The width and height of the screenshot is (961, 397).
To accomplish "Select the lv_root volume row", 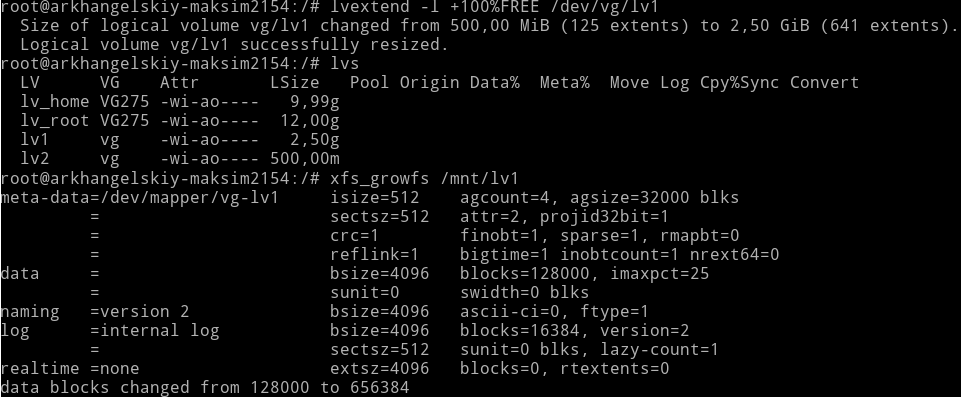I will pos(180,121).
